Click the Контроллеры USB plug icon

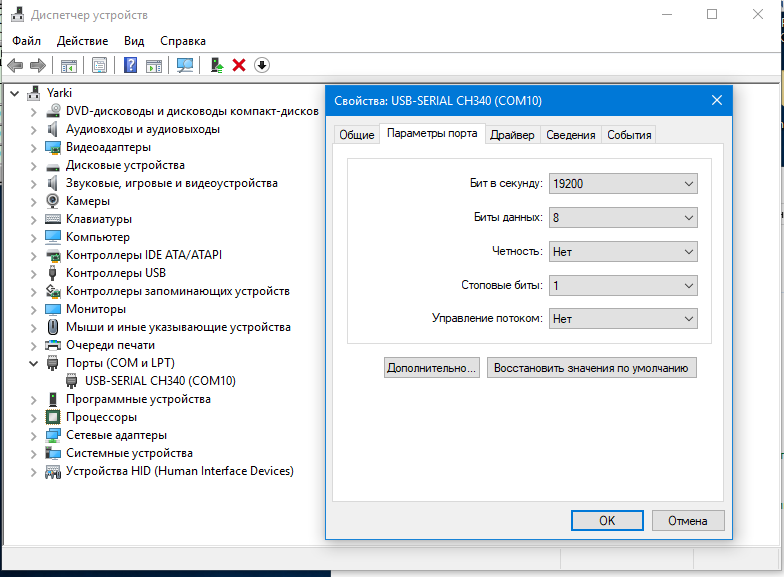tap(52, 273)
